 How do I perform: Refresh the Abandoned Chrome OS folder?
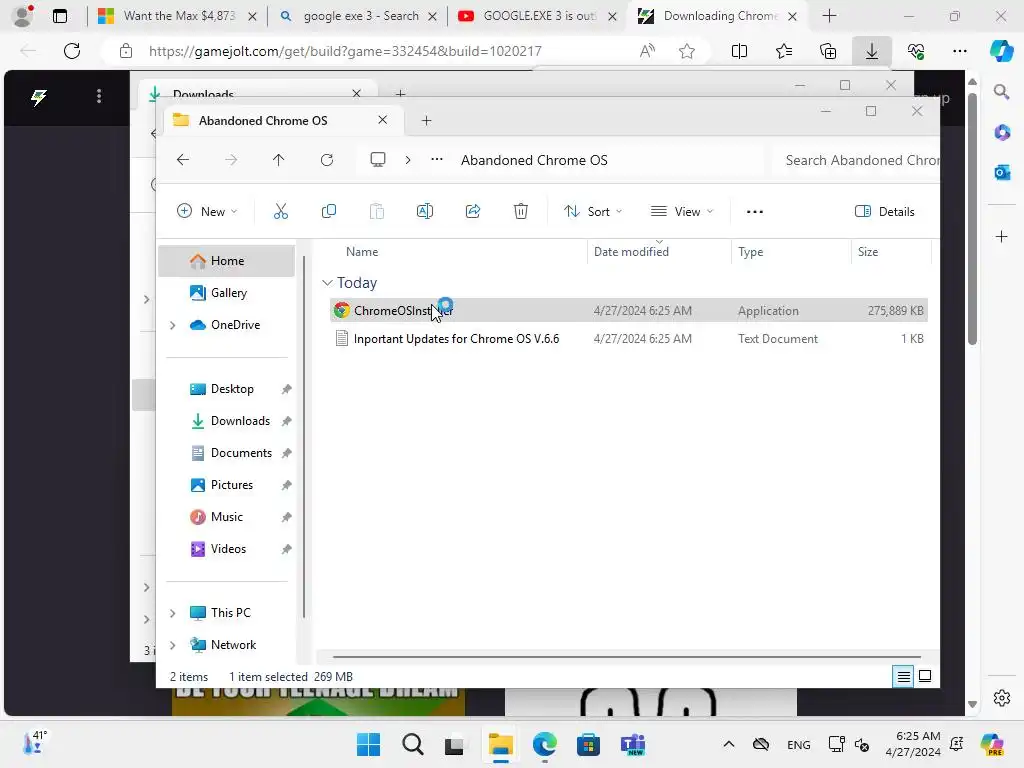pos(327,160)
